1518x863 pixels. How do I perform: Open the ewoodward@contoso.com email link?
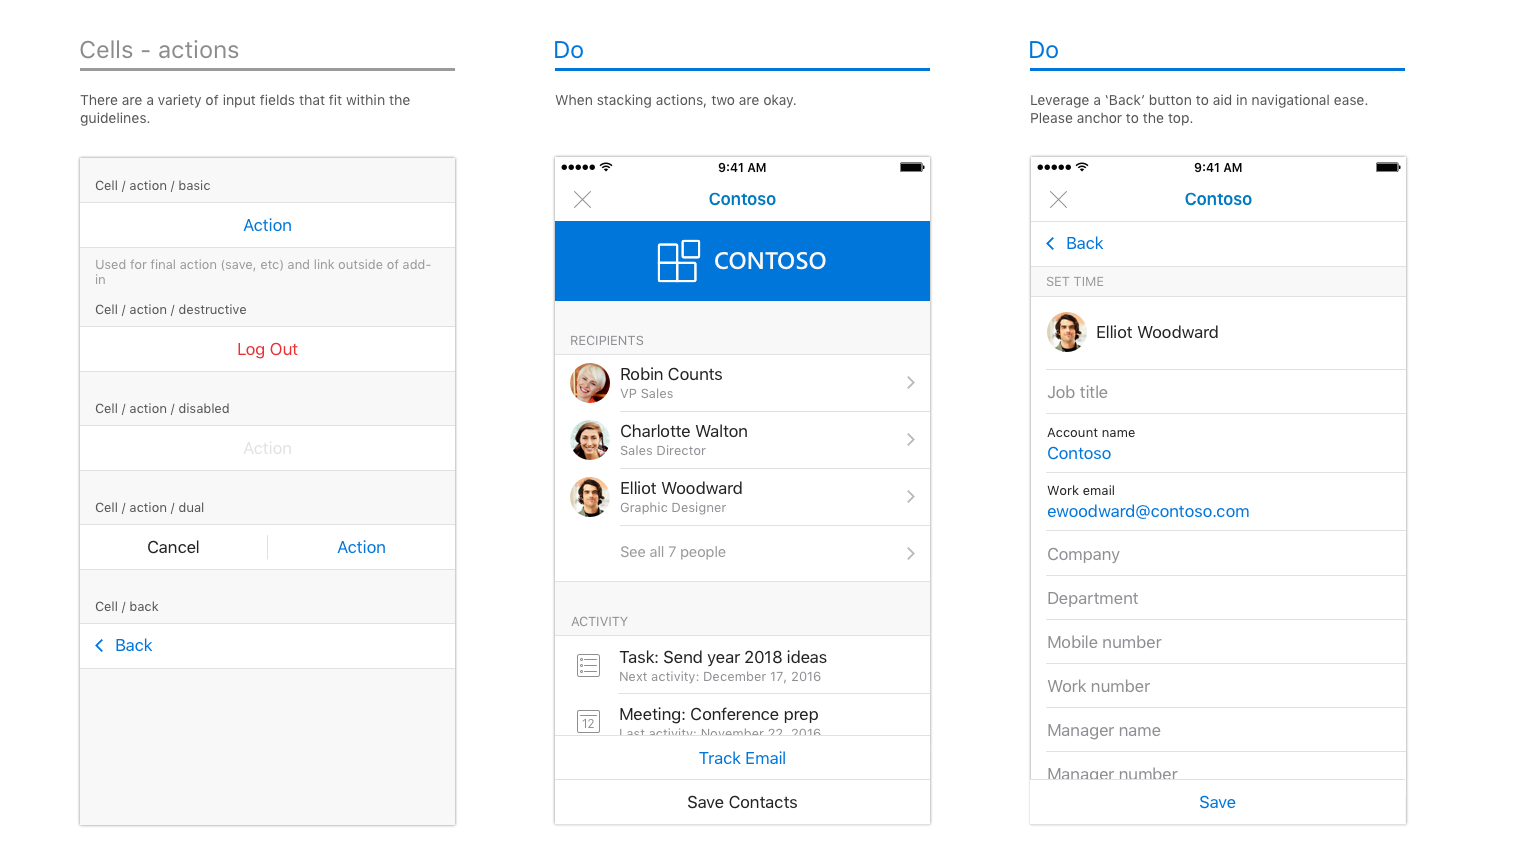(1148, 511)
